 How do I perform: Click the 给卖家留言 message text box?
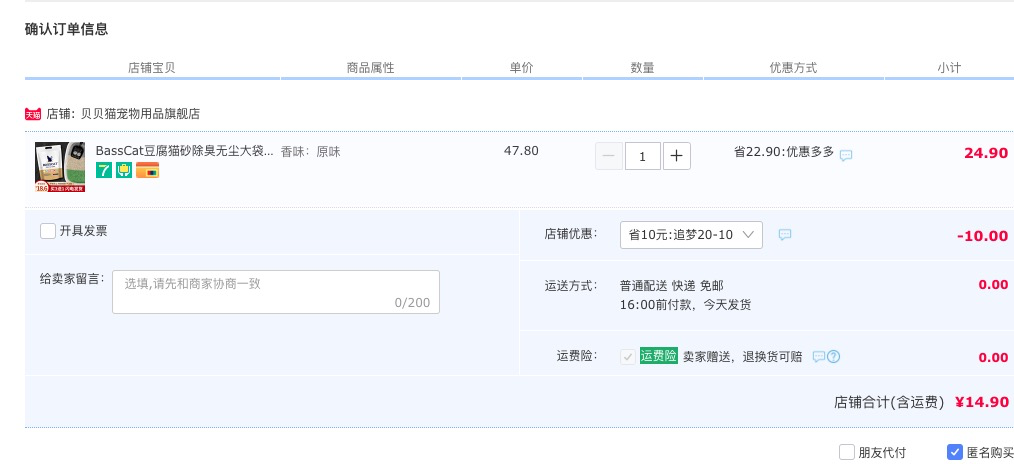coord(276,292)
